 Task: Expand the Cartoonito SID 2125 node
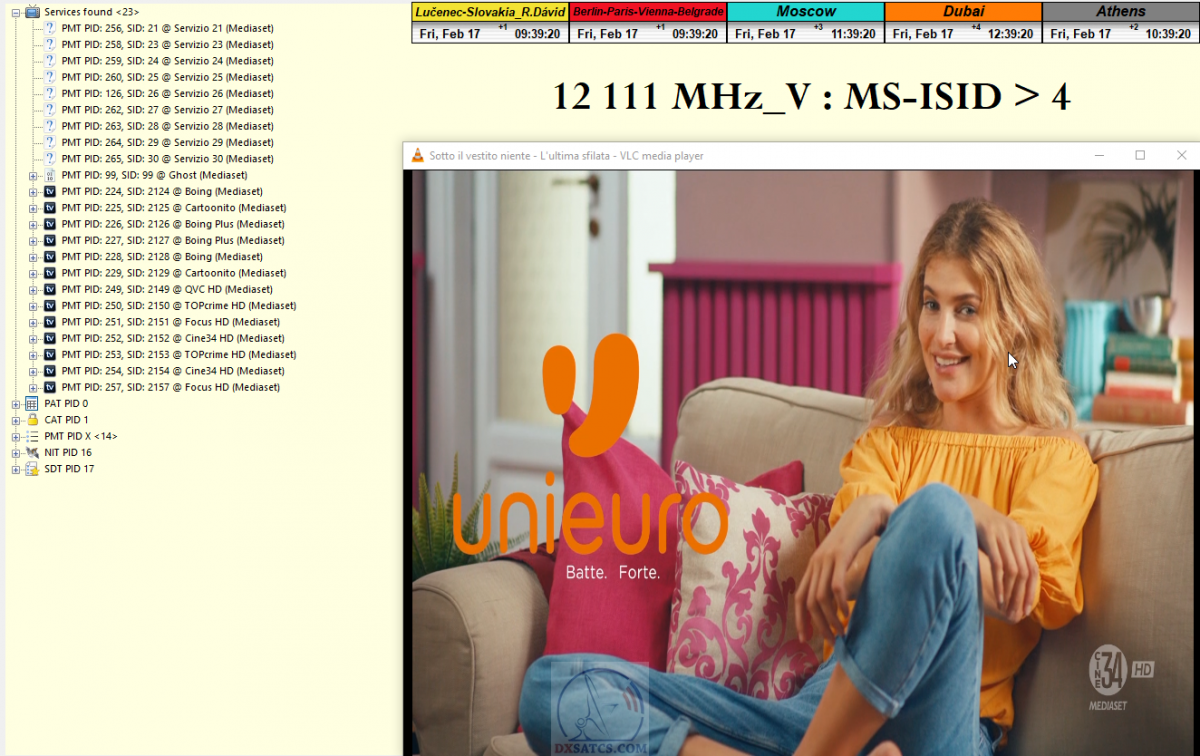(x=33, y=208)
